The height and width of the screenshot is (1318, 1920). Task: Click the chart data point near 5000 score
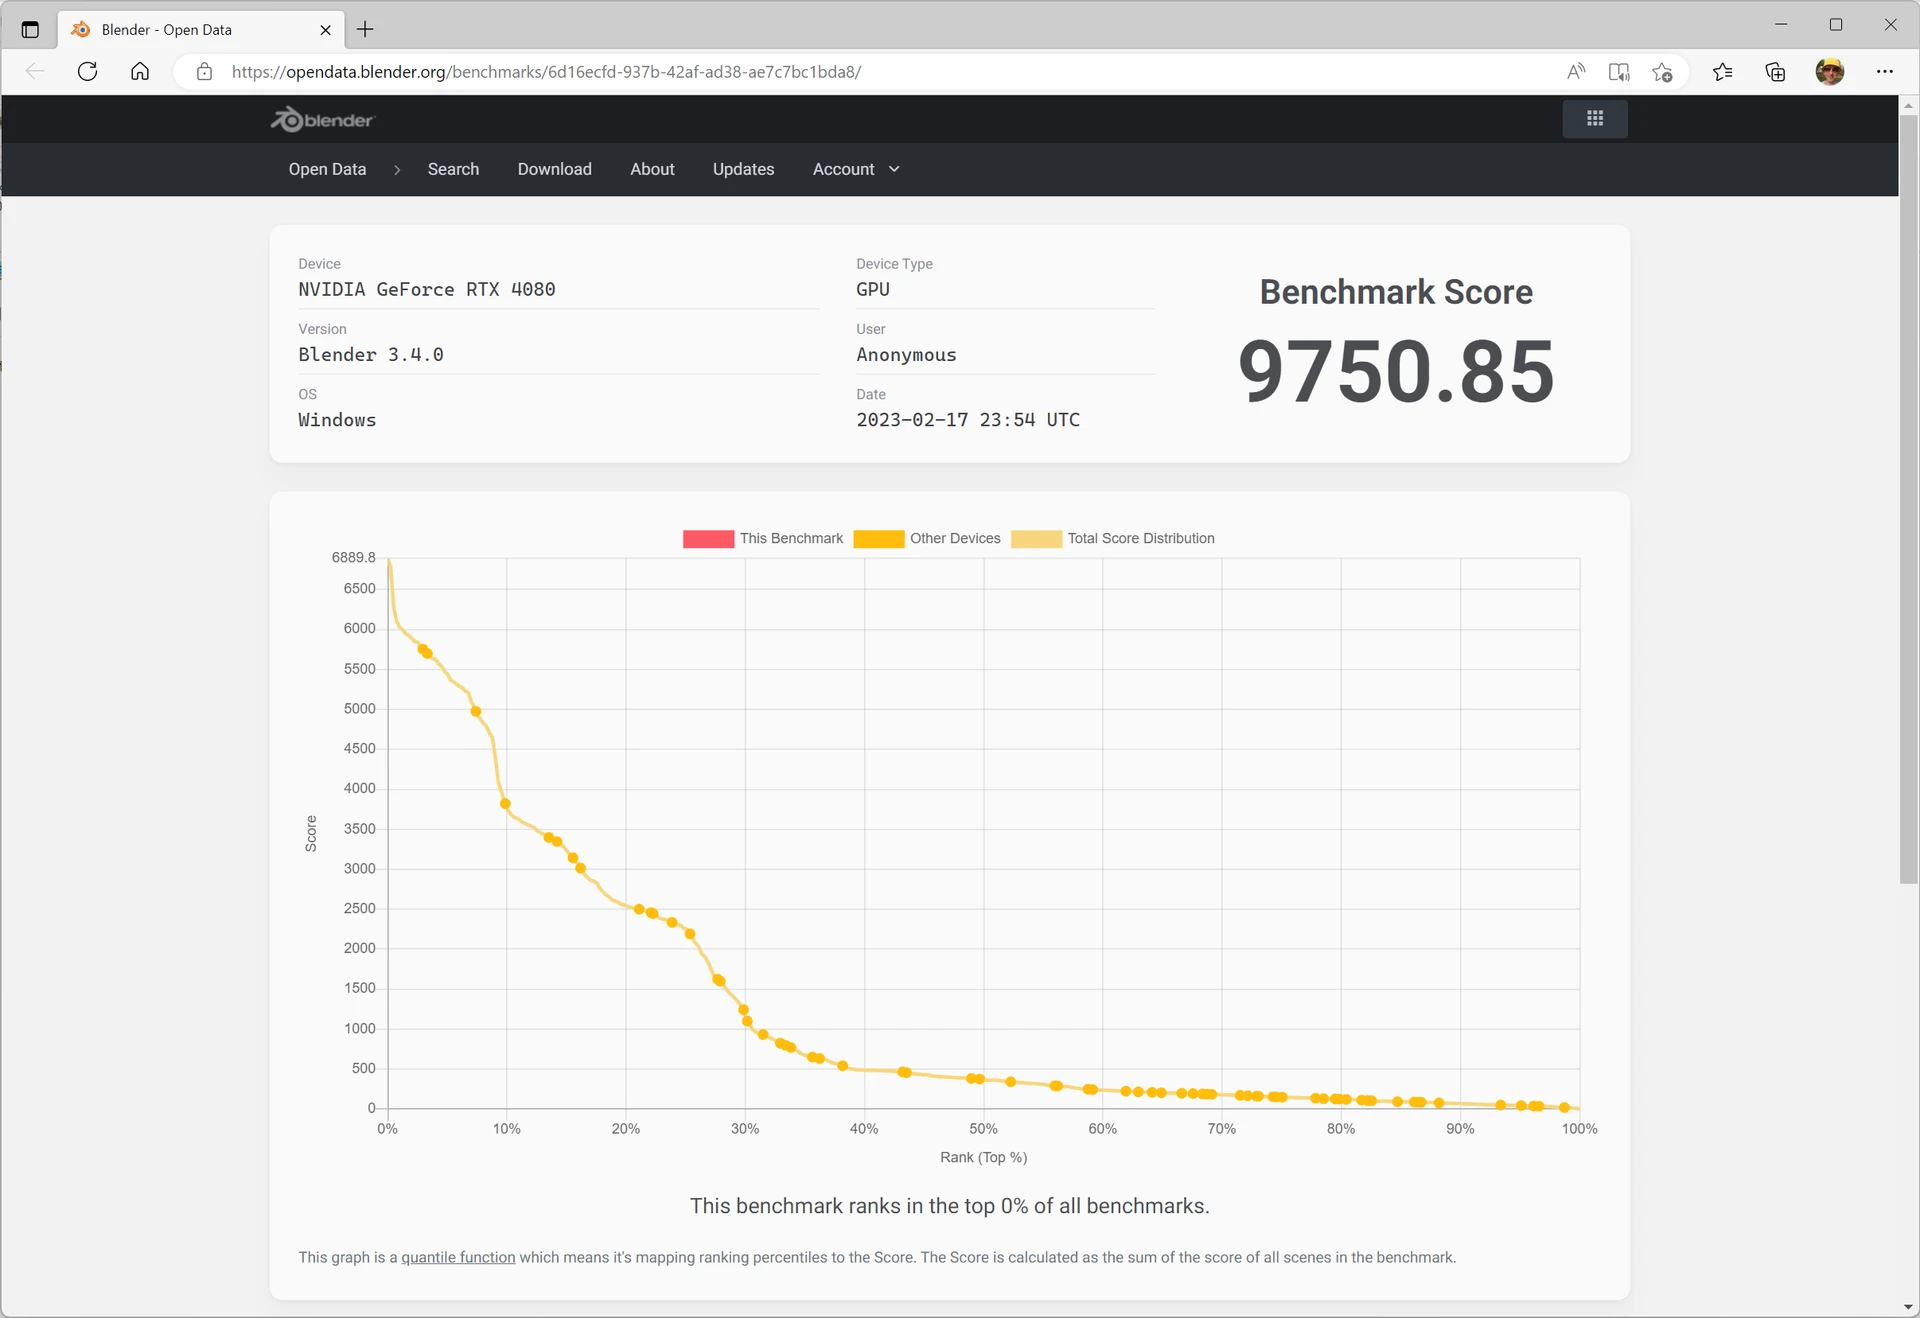476,711
